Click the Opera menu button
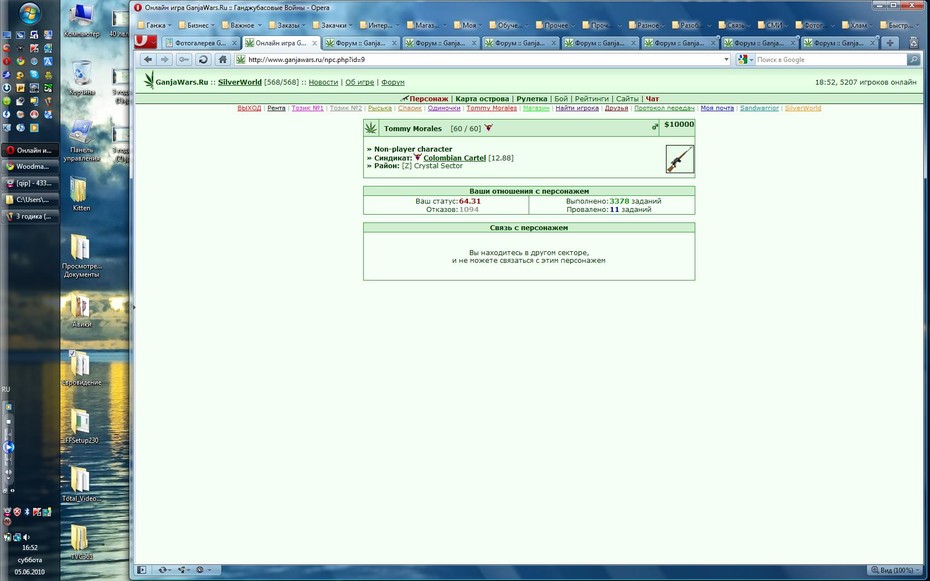This screenshot has width=930, height=581. click(145, 42)
